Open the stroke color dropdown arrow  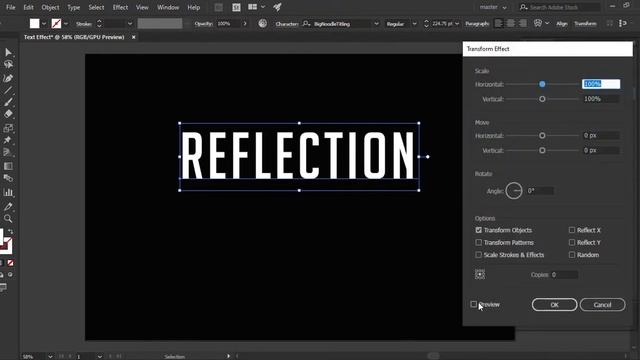tap(66, 24)
